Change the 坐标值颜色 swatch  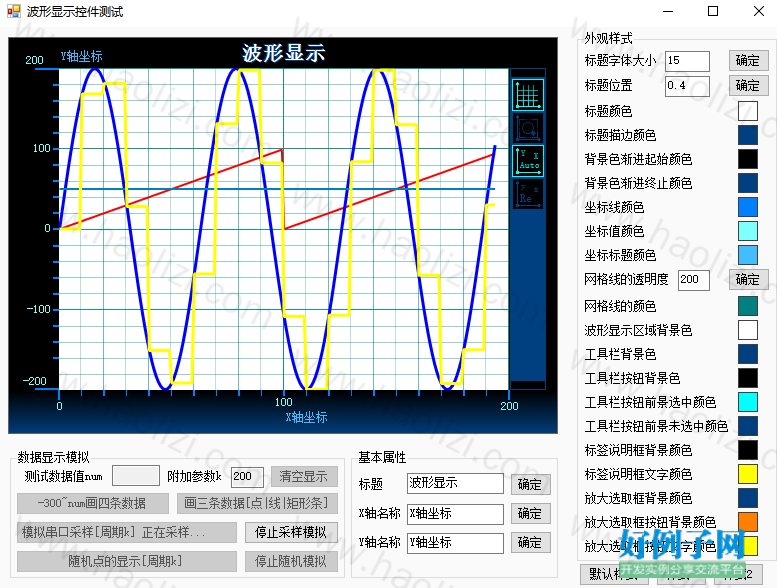(747, 231)
